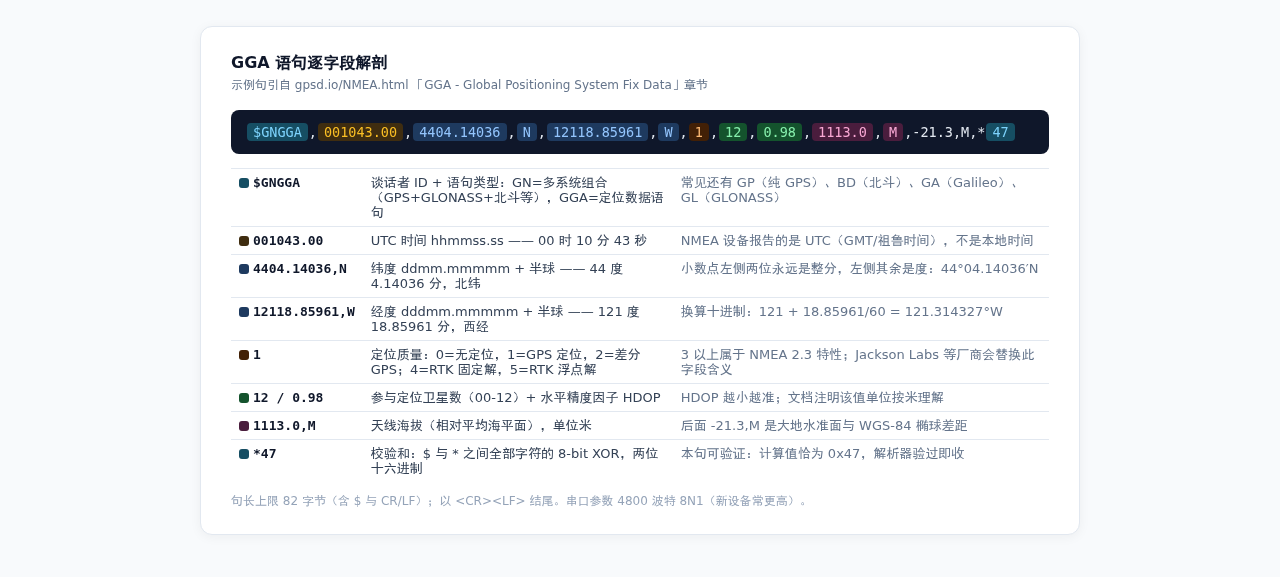Image resolution: width=1280 pixels, height=577 pixels.
Task: Click the 12 / 0.98 field label
Action: (x=288, y=398)
